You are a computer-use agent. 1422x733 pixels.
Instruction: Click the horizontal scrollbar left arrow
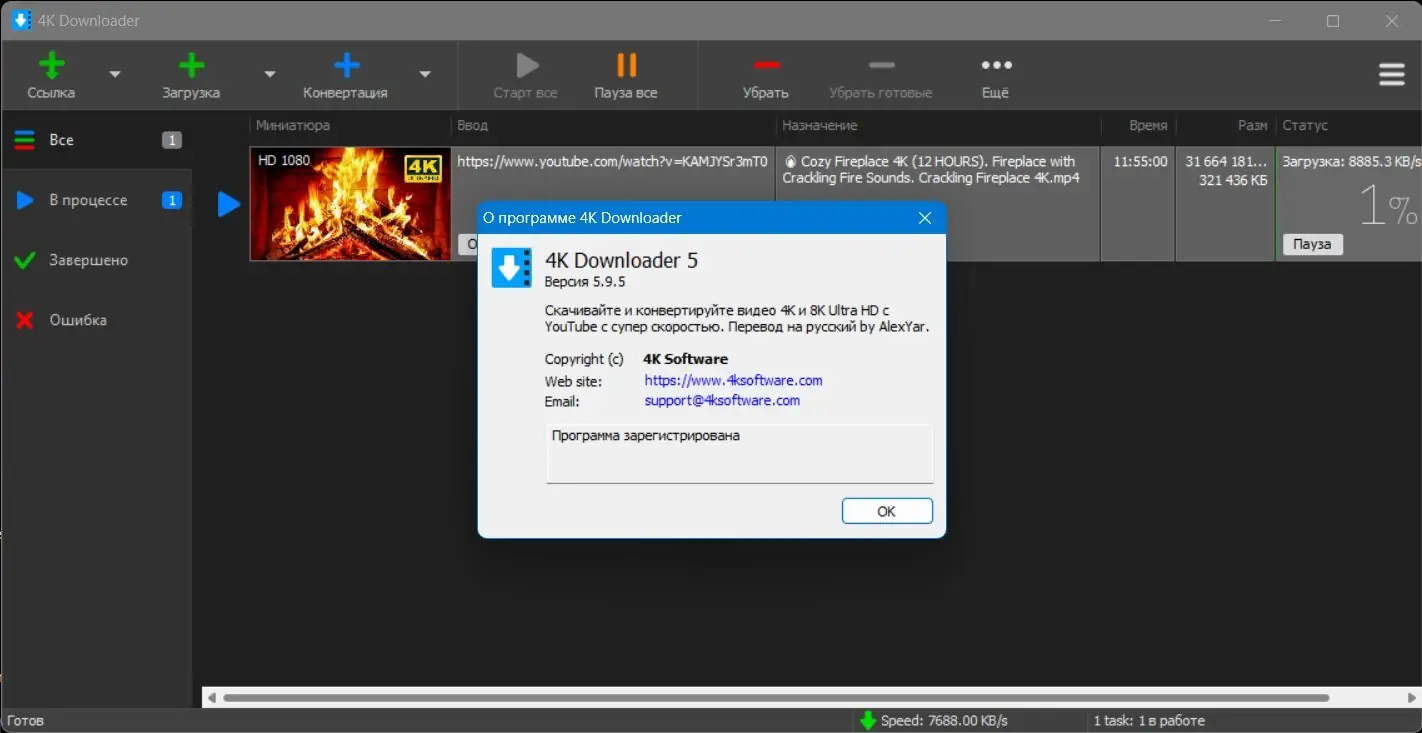[212, 698]
